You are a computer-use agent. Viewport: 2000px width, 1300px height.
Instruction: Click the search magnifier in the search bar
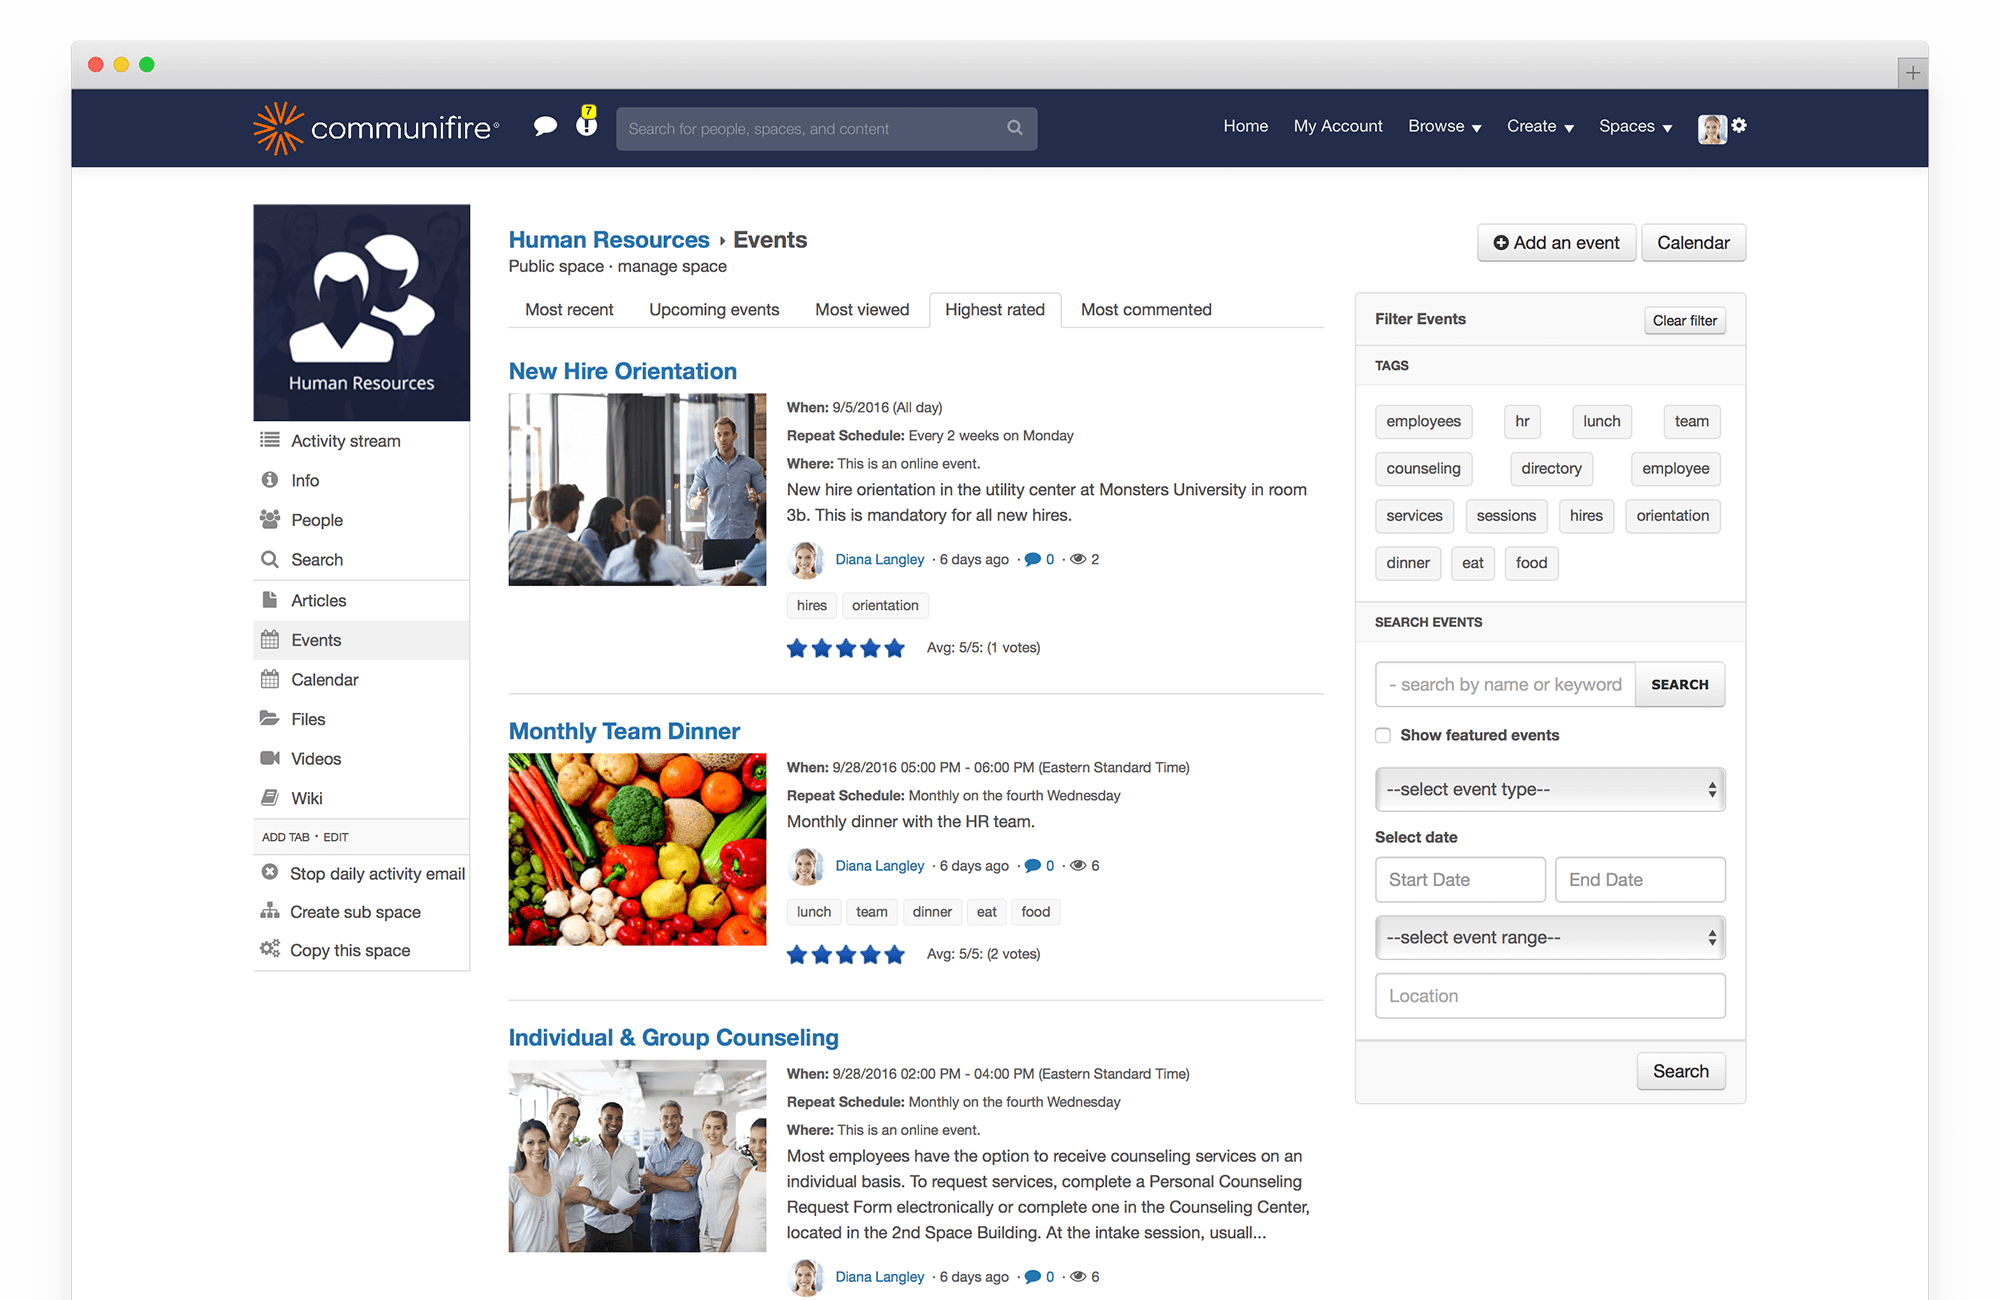tap(1014, 128)
